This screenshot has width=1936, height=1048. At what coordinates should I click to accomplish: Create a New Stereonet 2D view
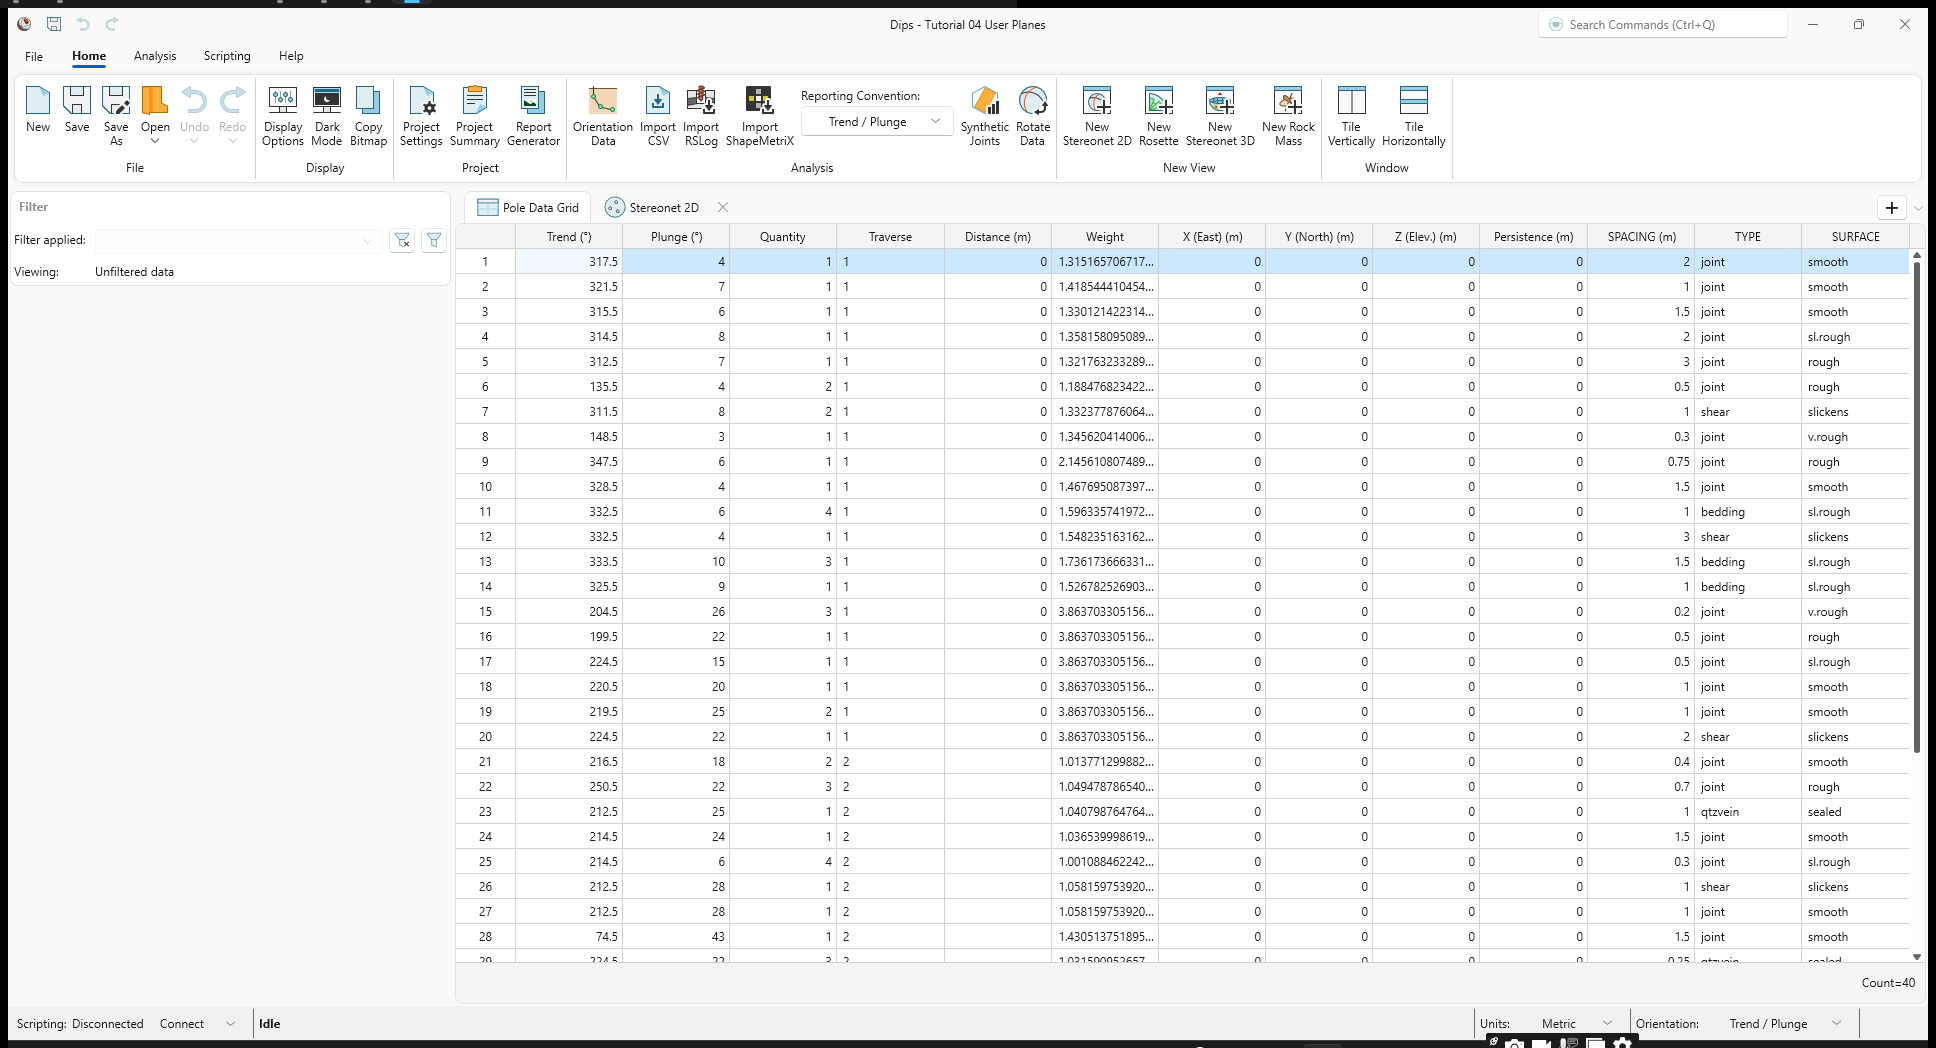point(1097,116)
